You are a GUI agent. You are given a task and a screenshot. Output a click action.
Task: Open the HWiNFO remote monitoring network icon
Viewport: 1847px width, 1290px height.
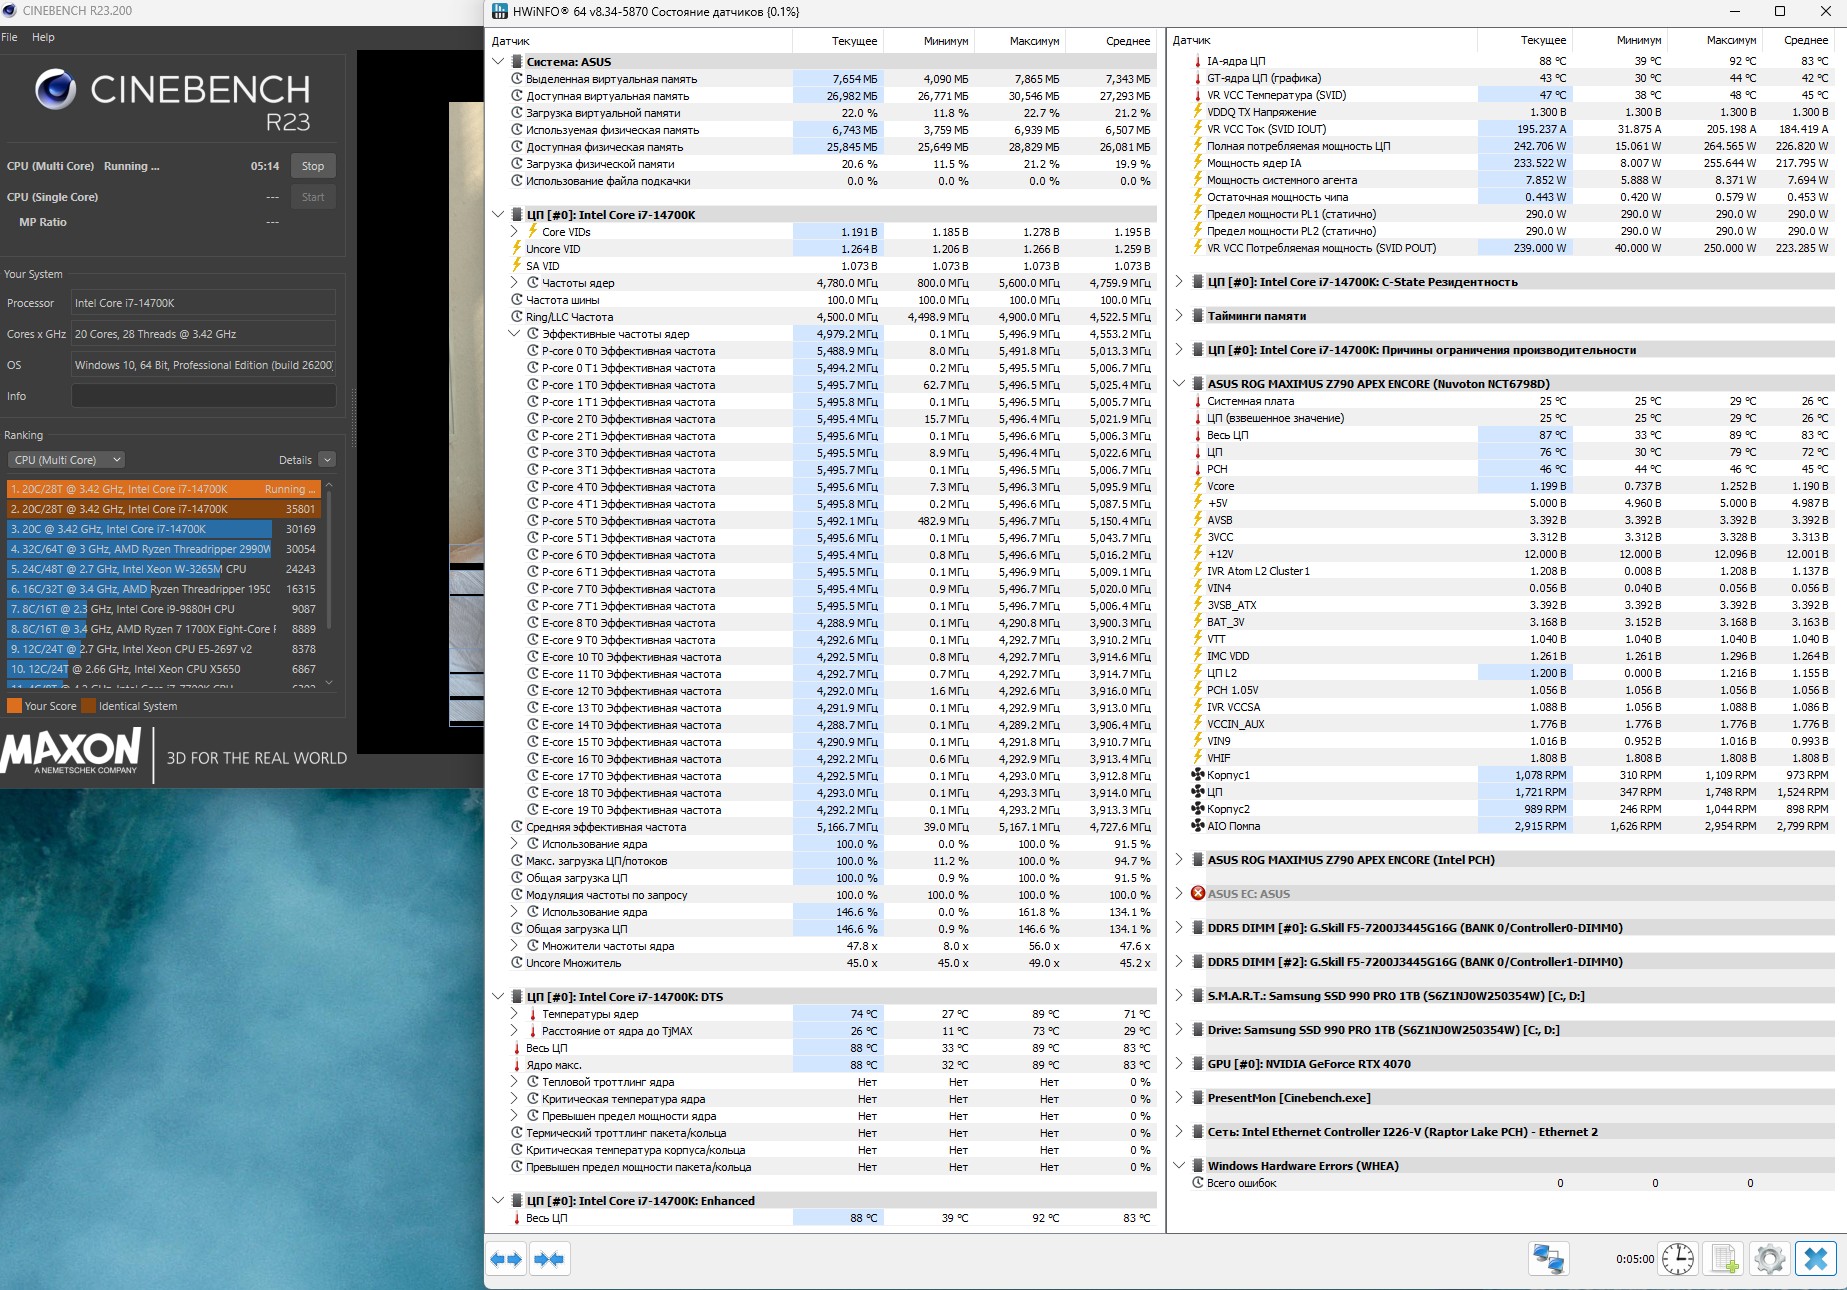click(x=1548, y=1259)
